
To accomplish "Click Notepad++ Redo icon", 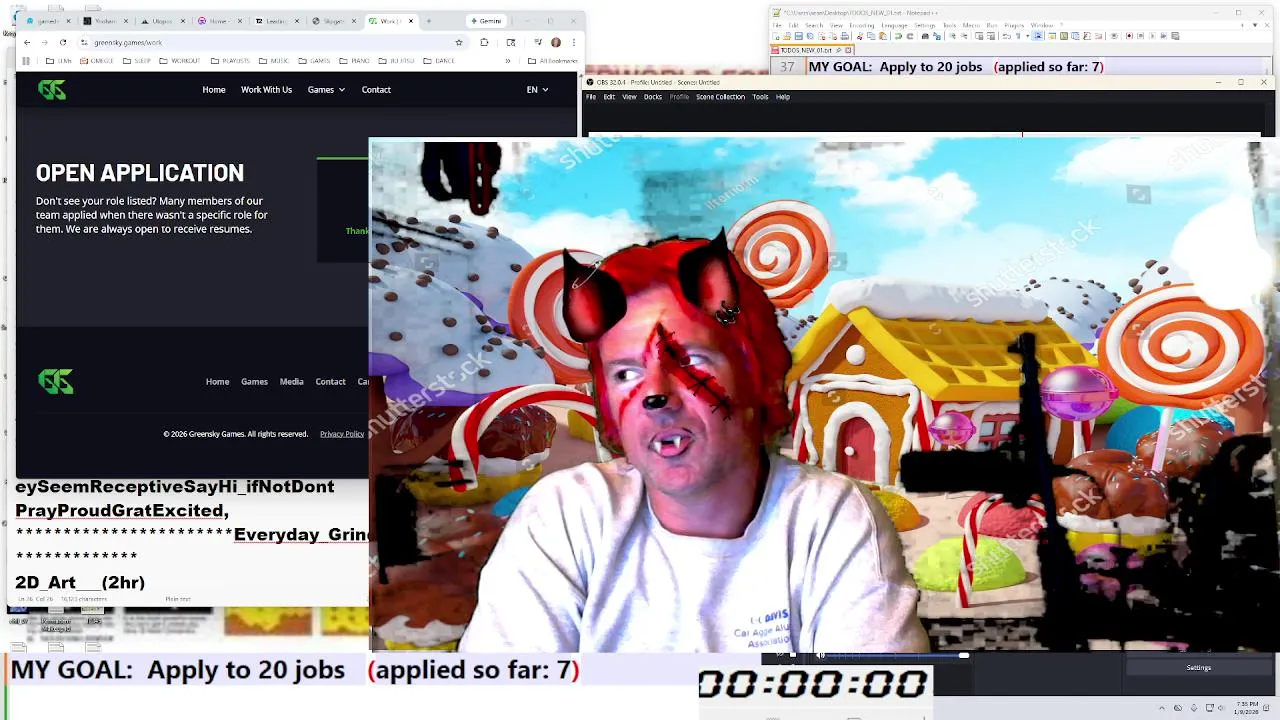I will pos(910,36).
